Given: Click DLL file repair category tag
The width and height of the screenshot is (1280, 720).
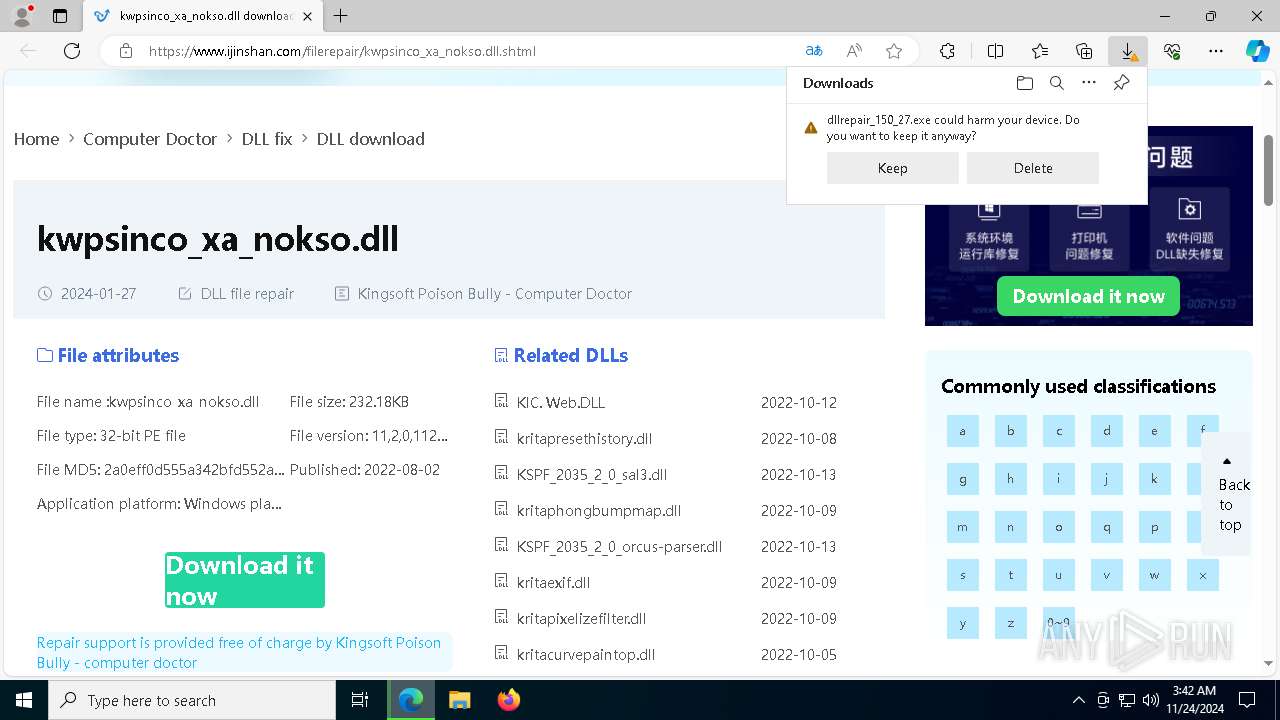Looking at the screenshot, I should pos(247,294).
